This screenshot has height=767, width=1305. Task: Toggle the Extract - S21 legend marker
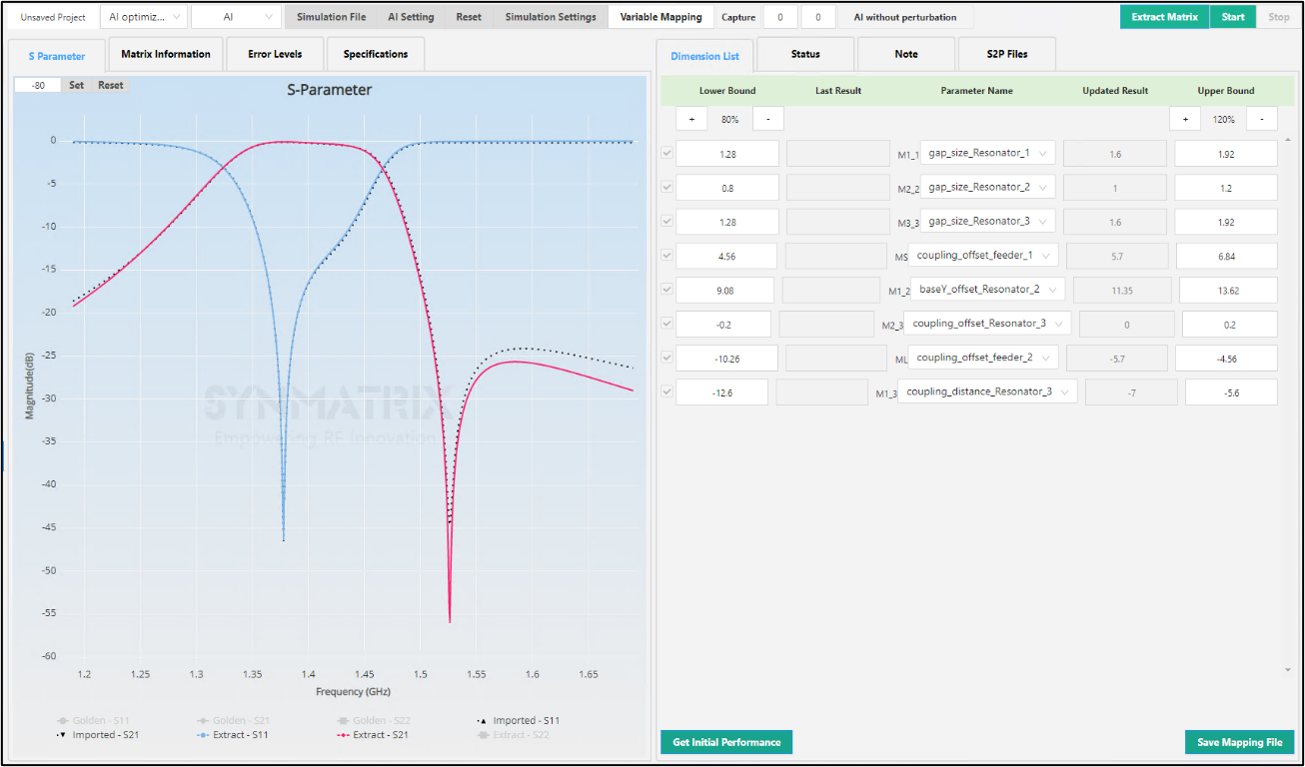tap(343, 735)
